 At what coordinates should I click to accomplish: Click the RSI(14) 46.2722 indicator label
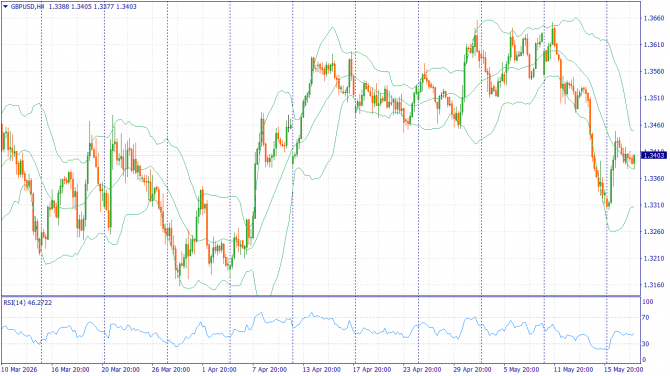[28, 303]
